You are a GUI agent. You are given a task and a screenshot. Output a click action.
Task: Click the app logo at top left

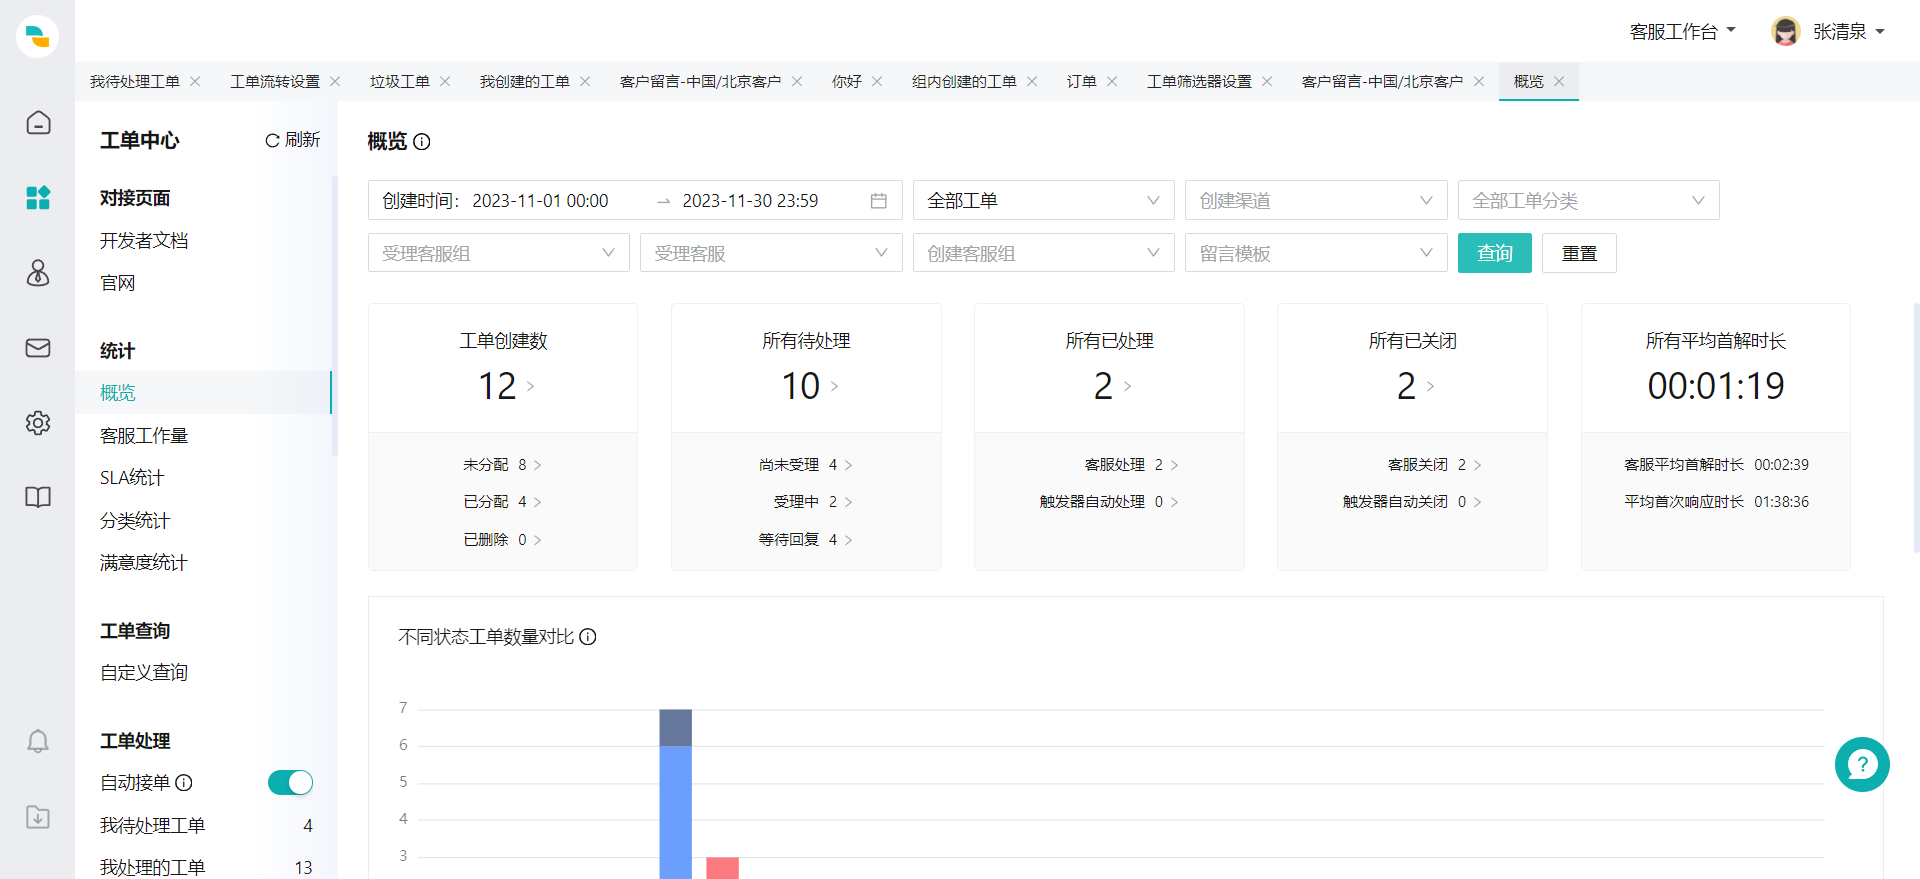click(38, 37)
